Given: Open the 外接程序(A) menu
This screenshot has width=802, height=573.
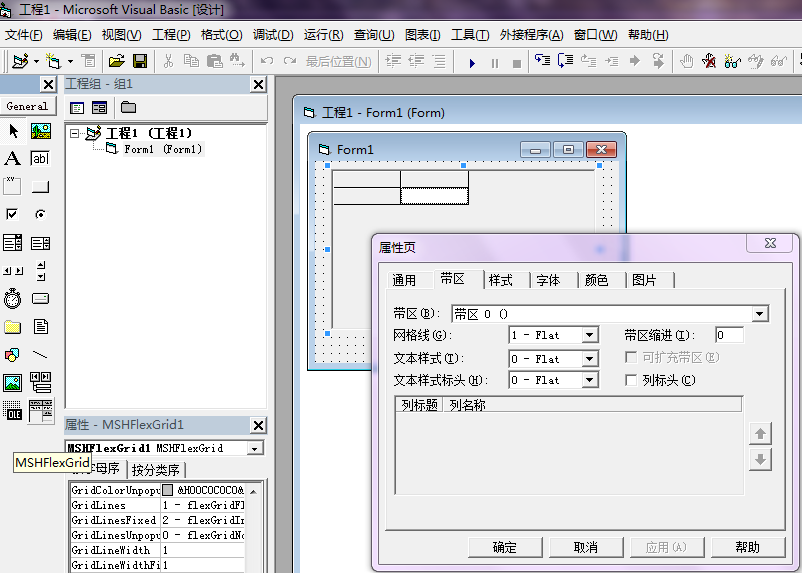Looking at the screenshot, I should click(x=531, y=35).
